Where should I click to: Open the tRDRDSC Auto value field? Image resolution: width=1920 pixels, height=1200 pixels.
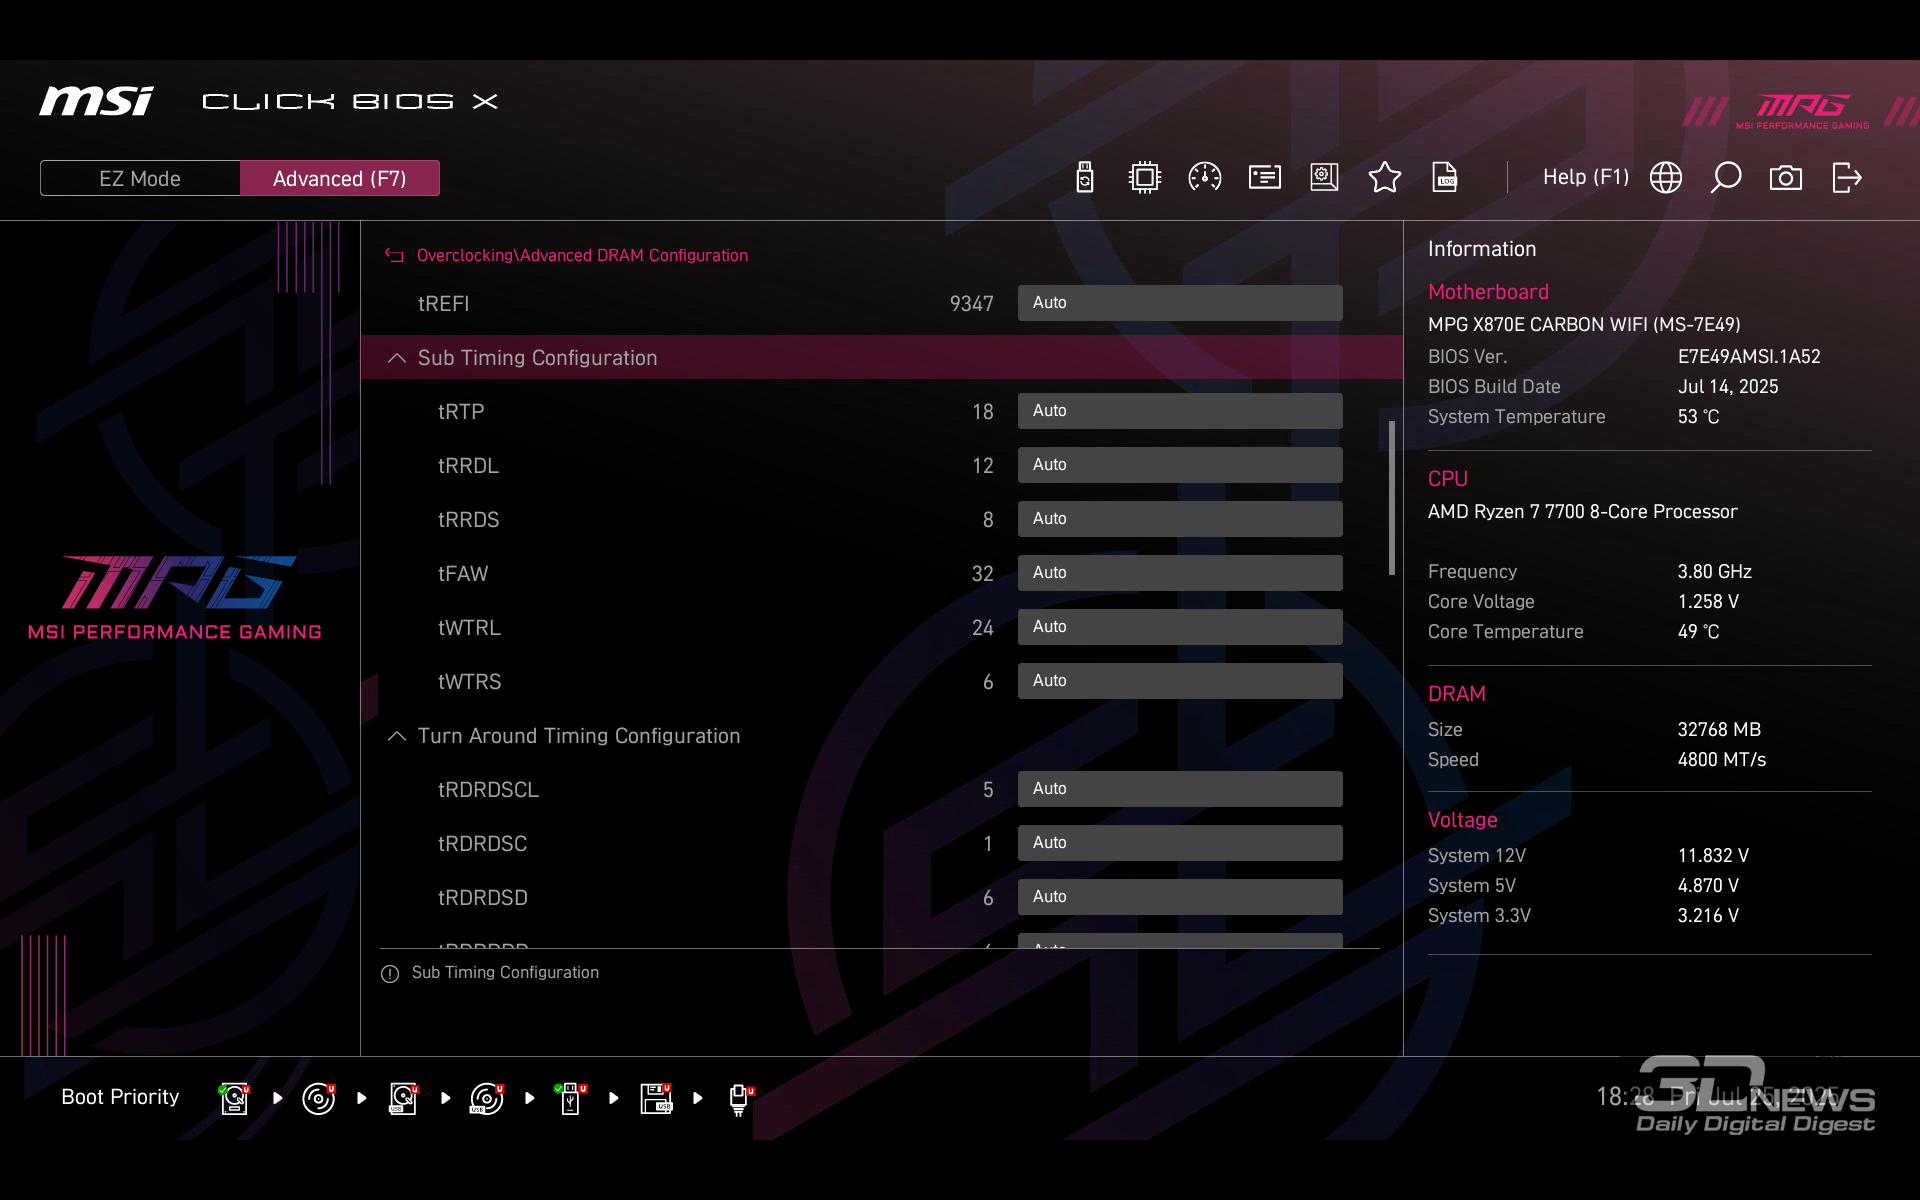click(1180, 843)
